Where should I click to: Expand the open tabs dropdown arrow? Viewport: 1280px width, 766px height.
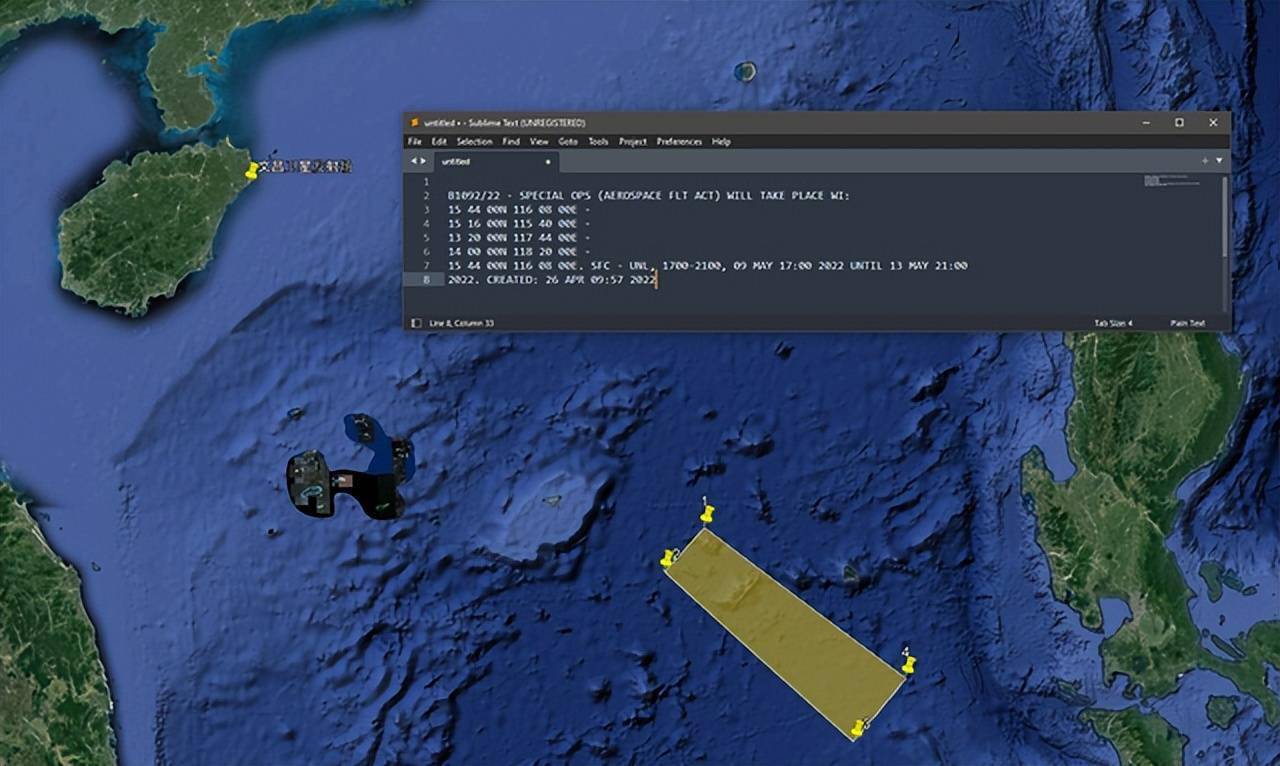point(1218,161)
